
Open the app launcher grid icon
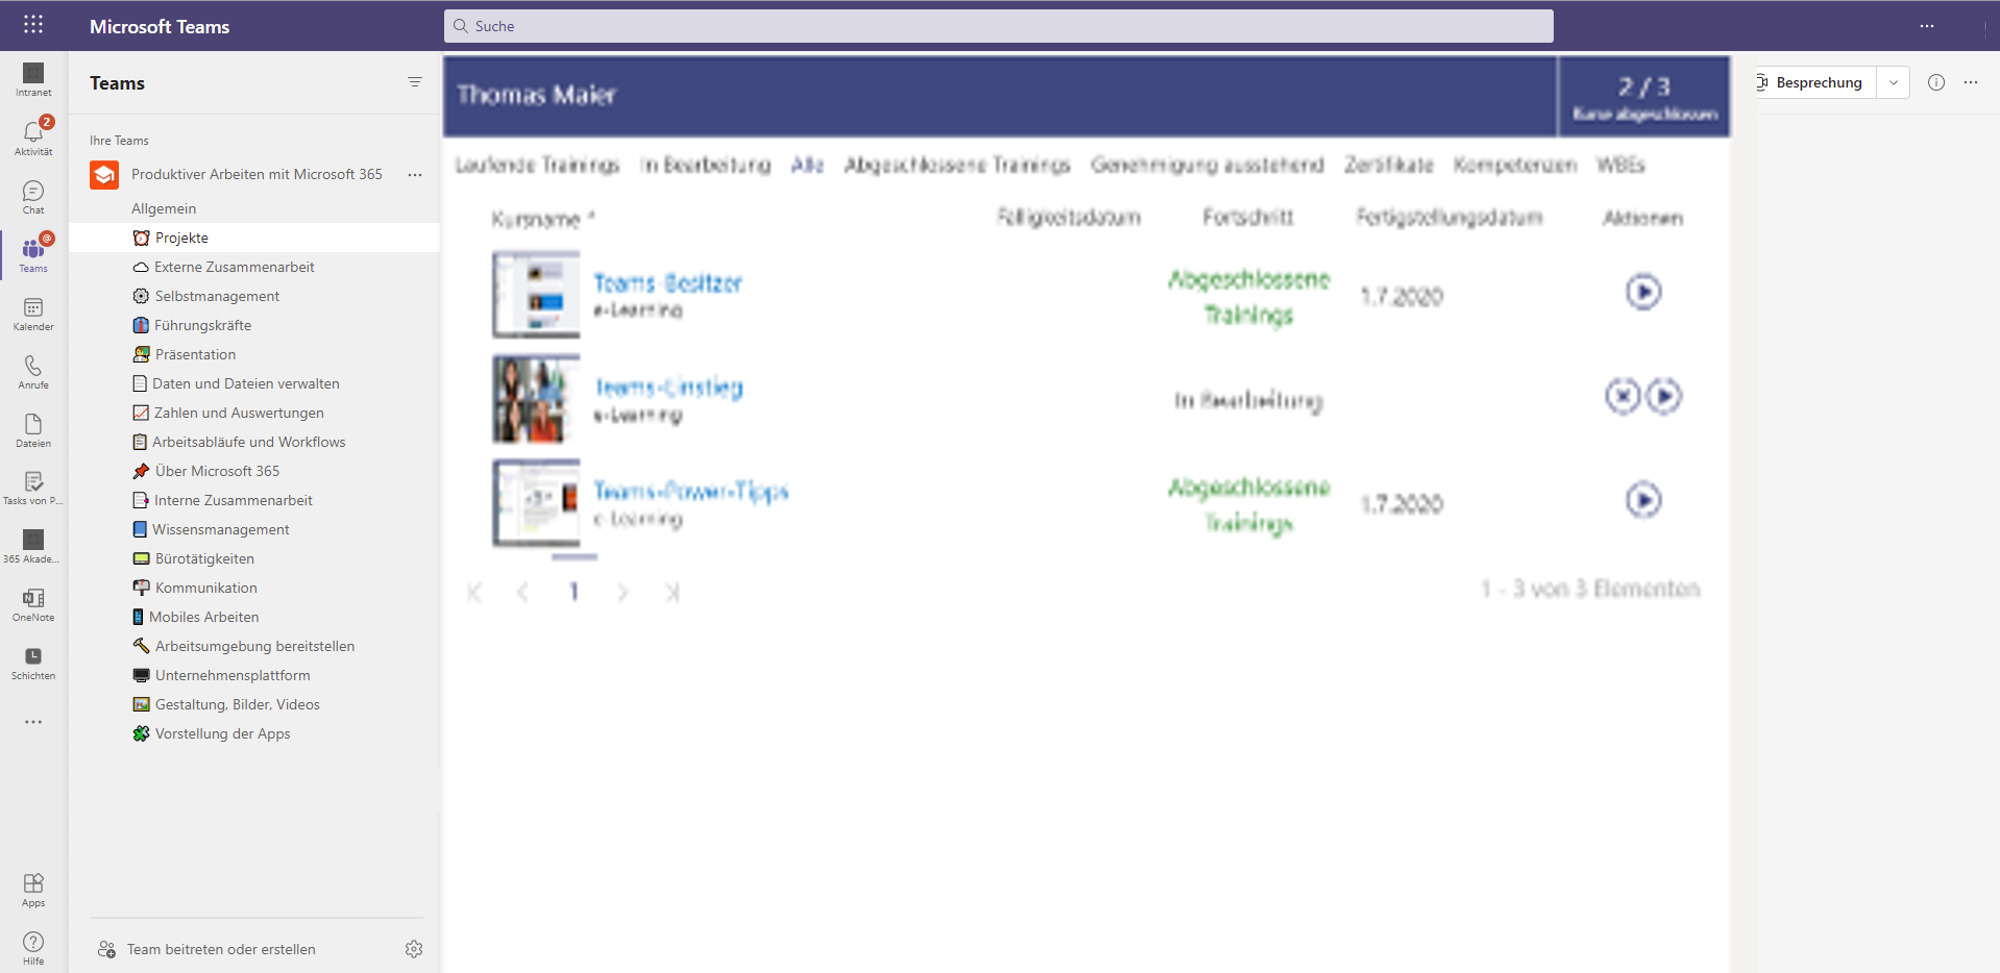[33, 25]
